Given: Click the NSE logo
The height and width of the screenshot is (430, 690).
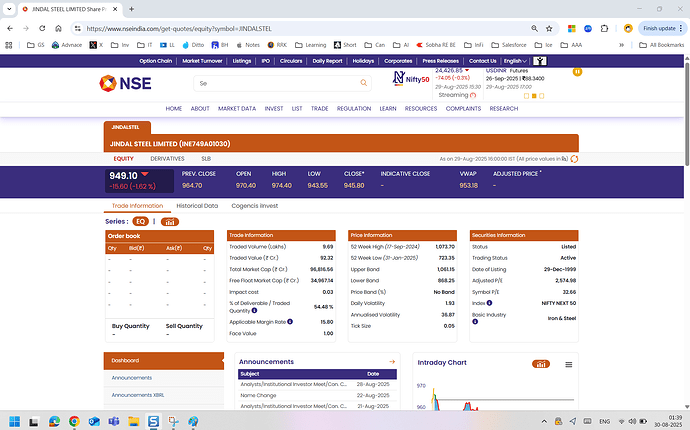Looking at the screenshot, I should pyautogui.click(x=125, y=83).
